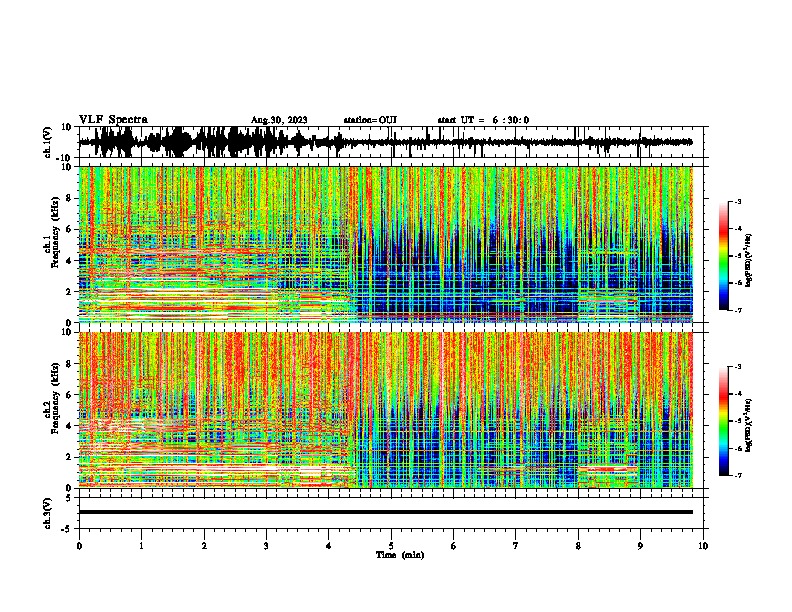The height and width of the screenshot is (612, 792).
Task: Click inside the ch.1 frequency spectrogram
Action: pos(386,244)
